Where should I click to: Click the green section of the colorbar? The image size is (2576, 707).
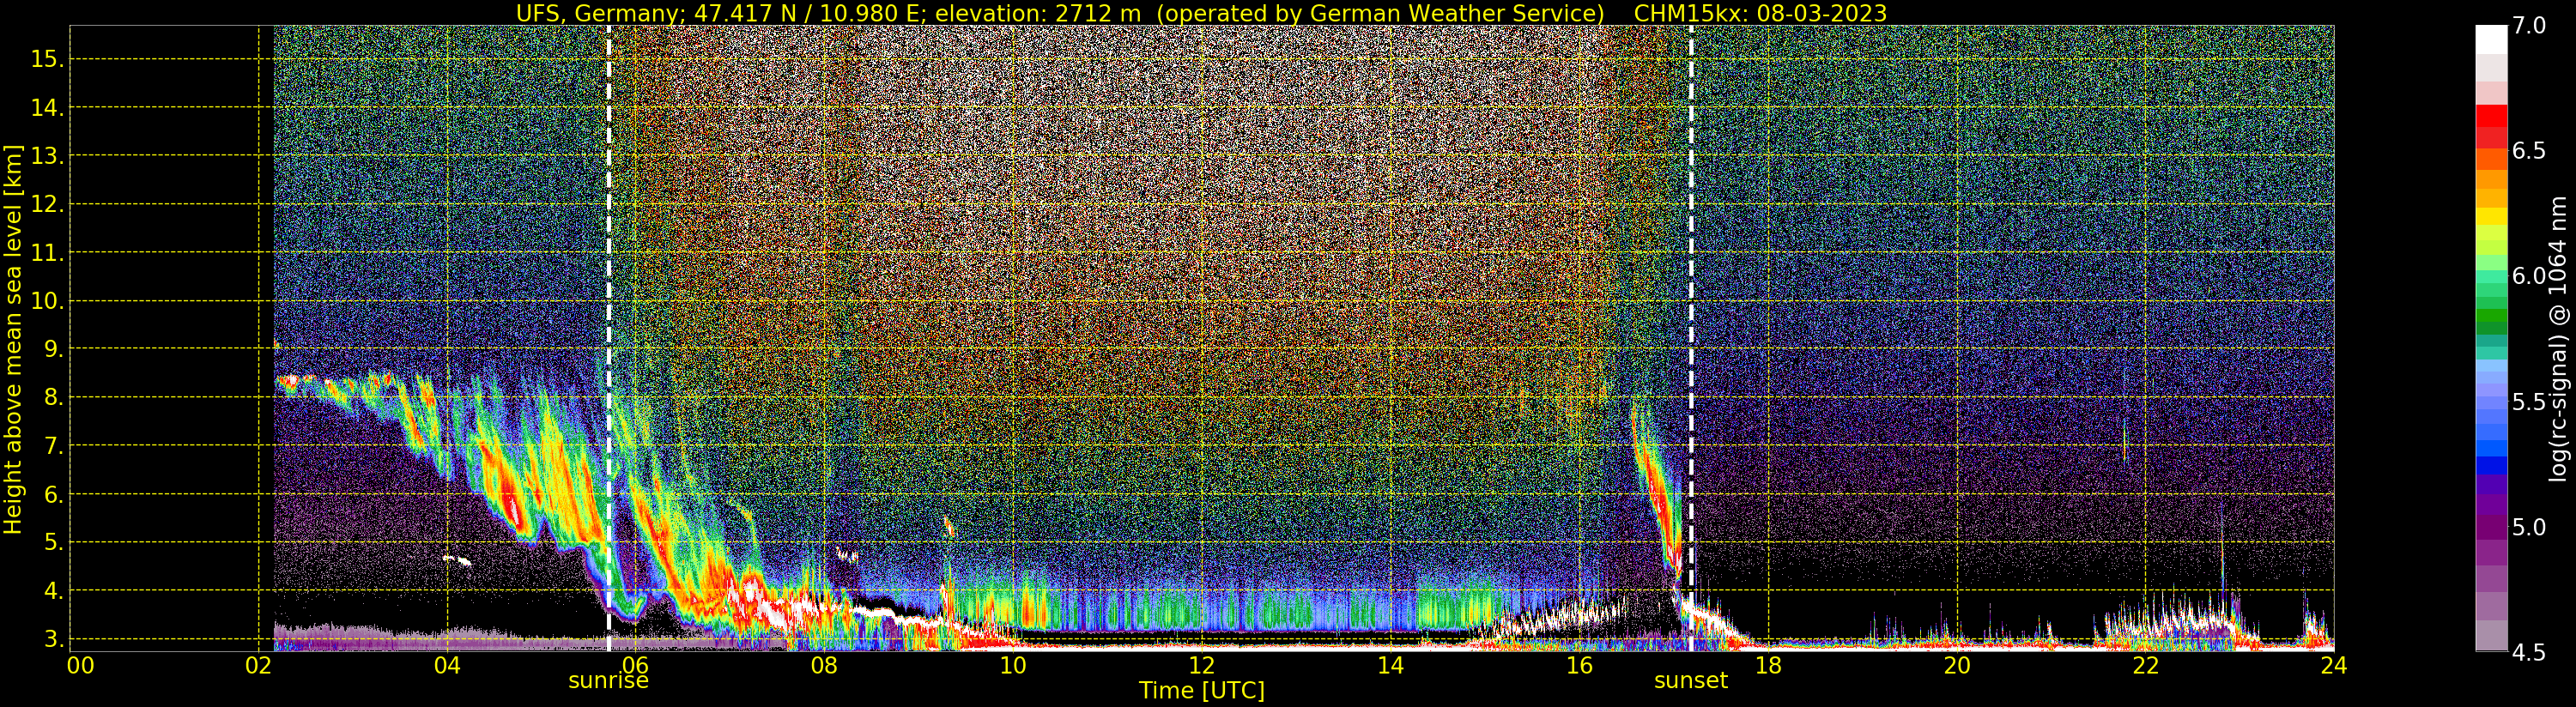click(x=2491, y=300)
